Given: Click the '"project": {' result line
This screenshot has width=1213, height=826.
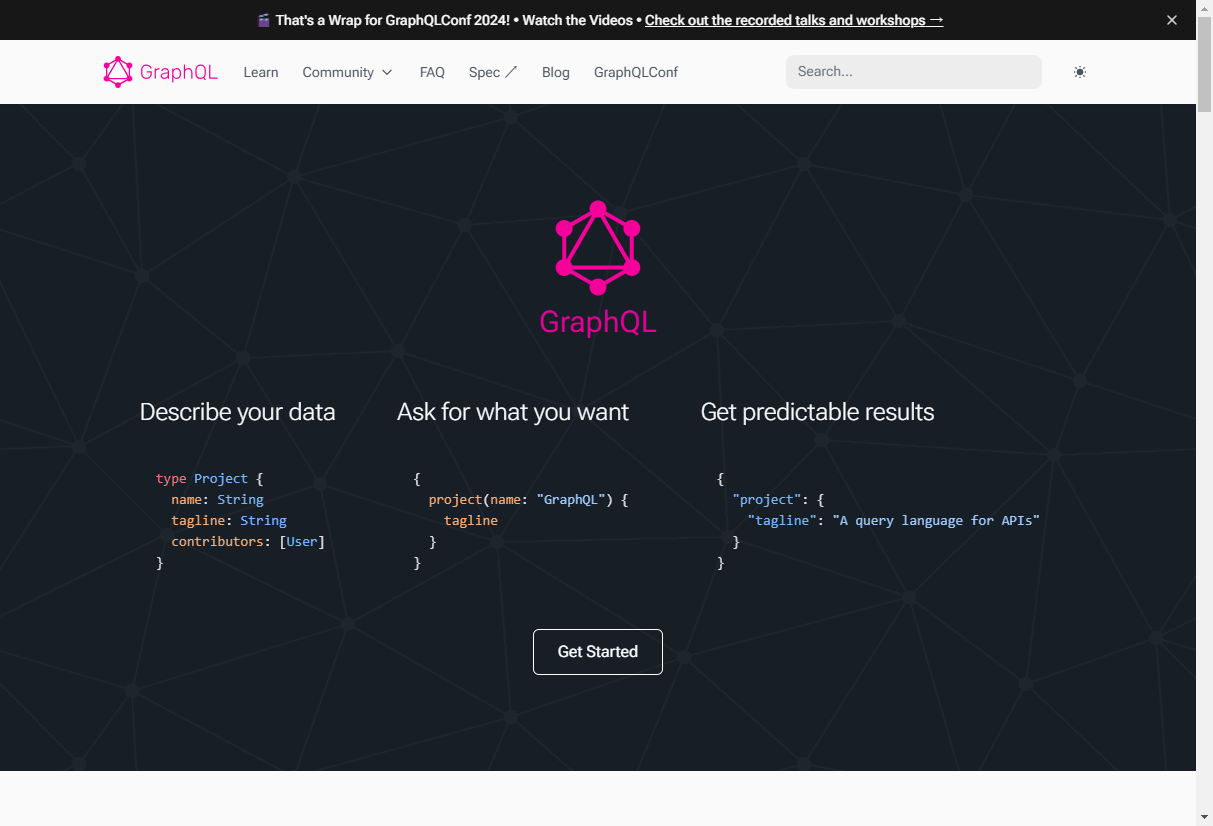Looking at the screenshot, I should coord(778,500).
